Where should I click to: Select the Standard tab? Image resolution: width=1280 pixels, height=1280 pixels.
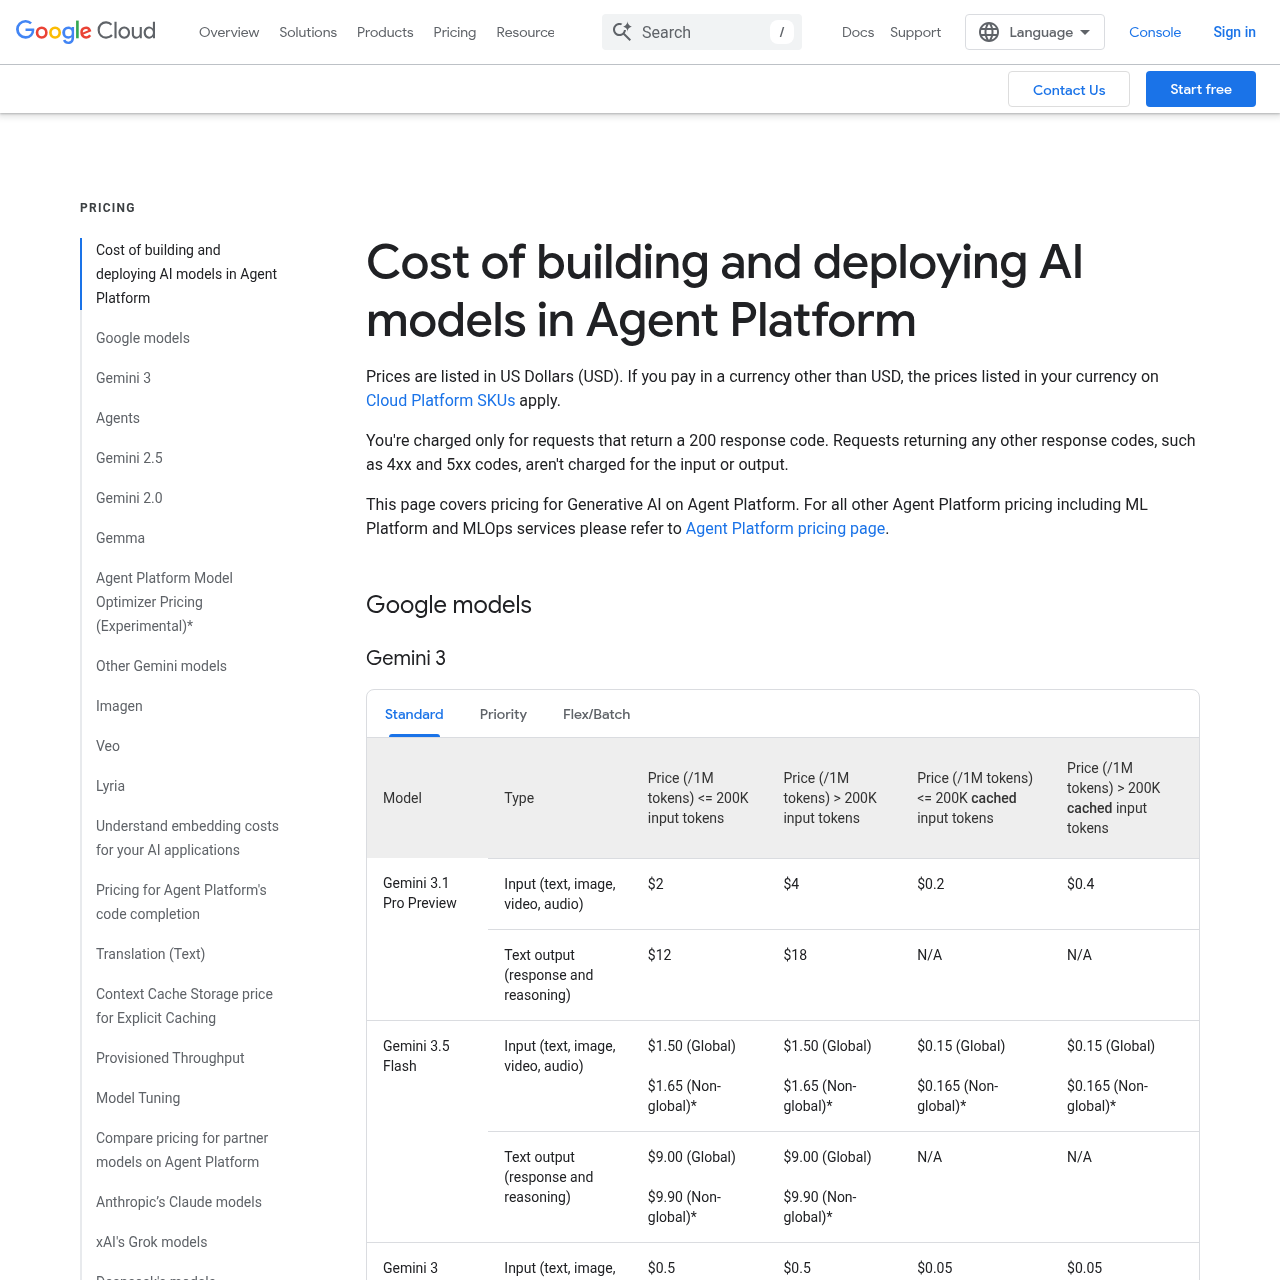pyautogui.click(x=414, y=714)
